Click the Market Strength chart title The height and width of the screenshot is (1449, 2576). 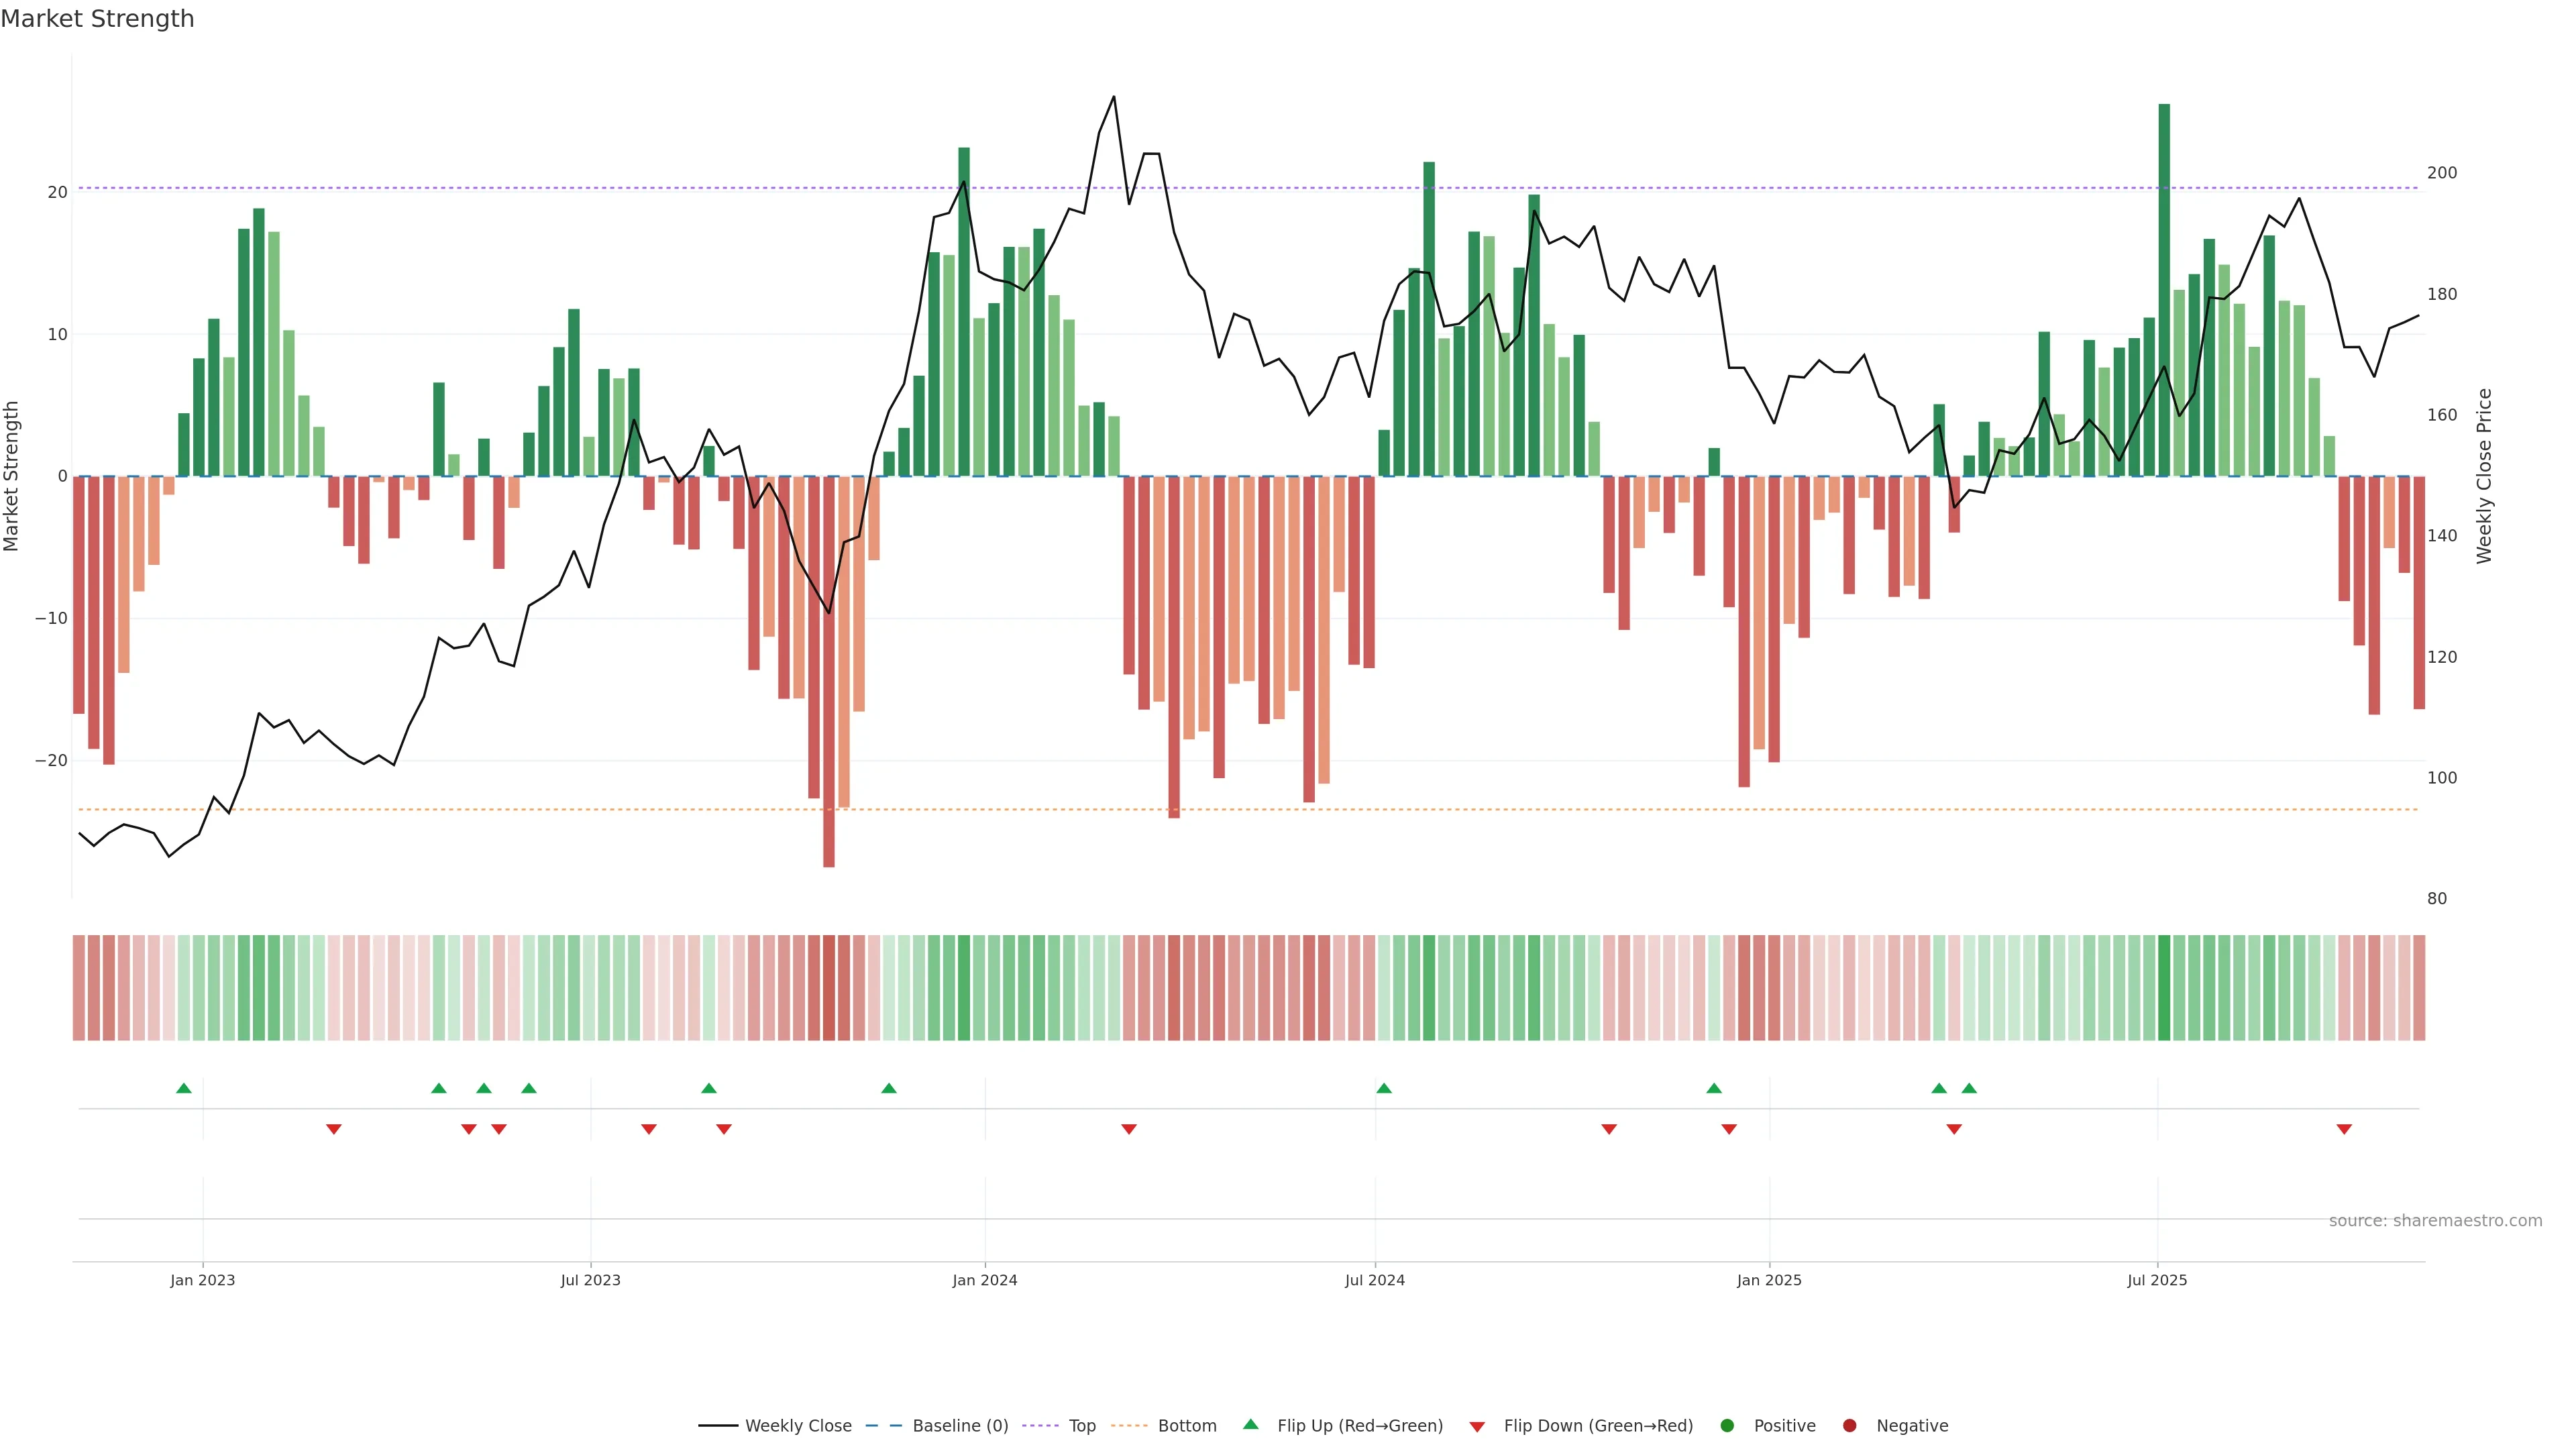click(97, 19)
